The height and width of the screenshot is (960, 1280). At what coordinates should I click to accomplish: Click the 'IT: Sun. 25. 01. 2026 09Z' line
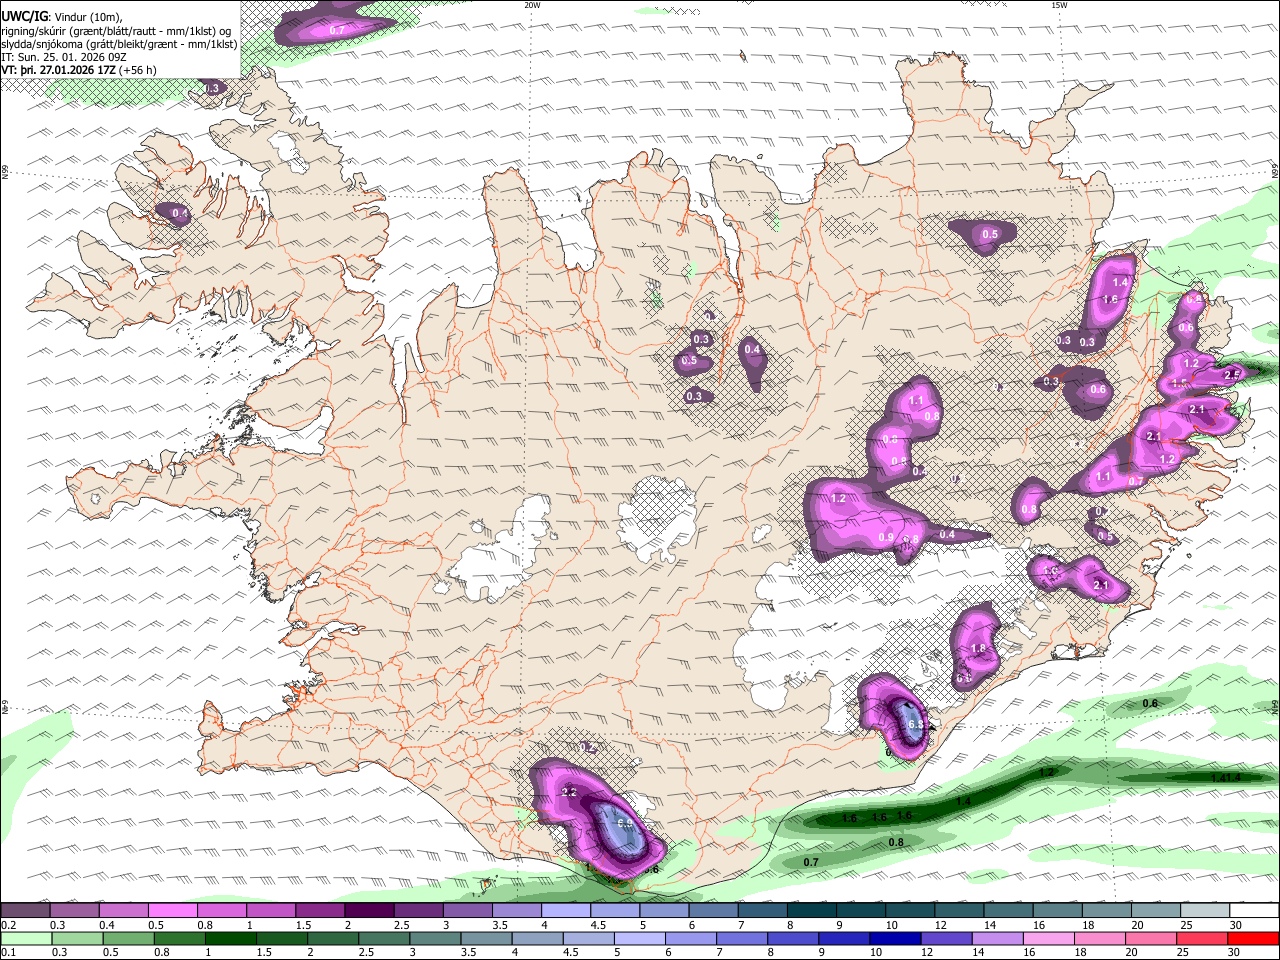pos(64,57)
